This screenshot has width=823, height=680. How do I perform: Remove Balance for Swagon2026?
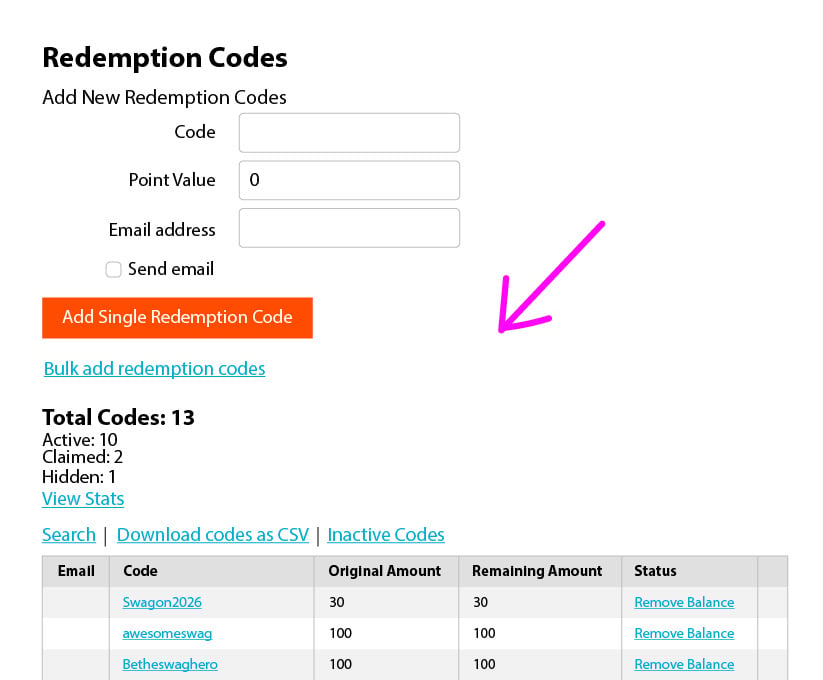[684, 602]
